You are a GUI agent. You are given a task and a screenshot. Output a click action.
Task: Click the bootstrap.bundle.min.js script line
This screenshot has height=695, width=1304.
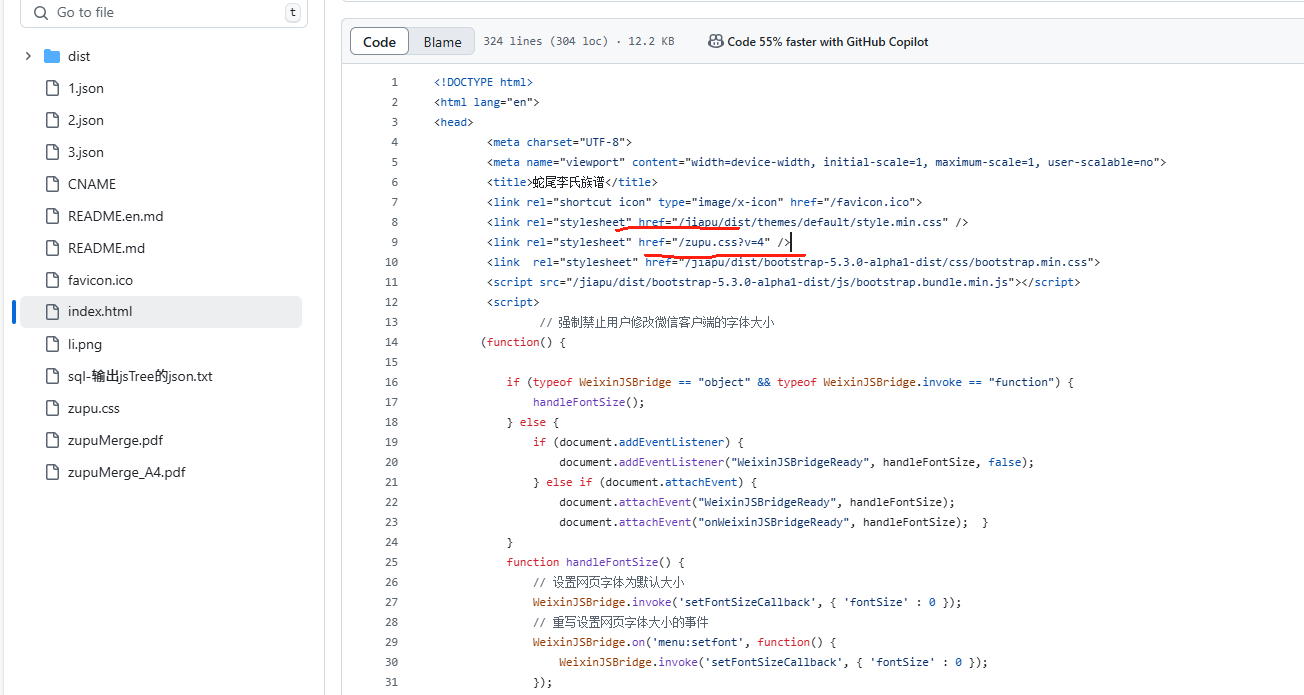(783, 282)
